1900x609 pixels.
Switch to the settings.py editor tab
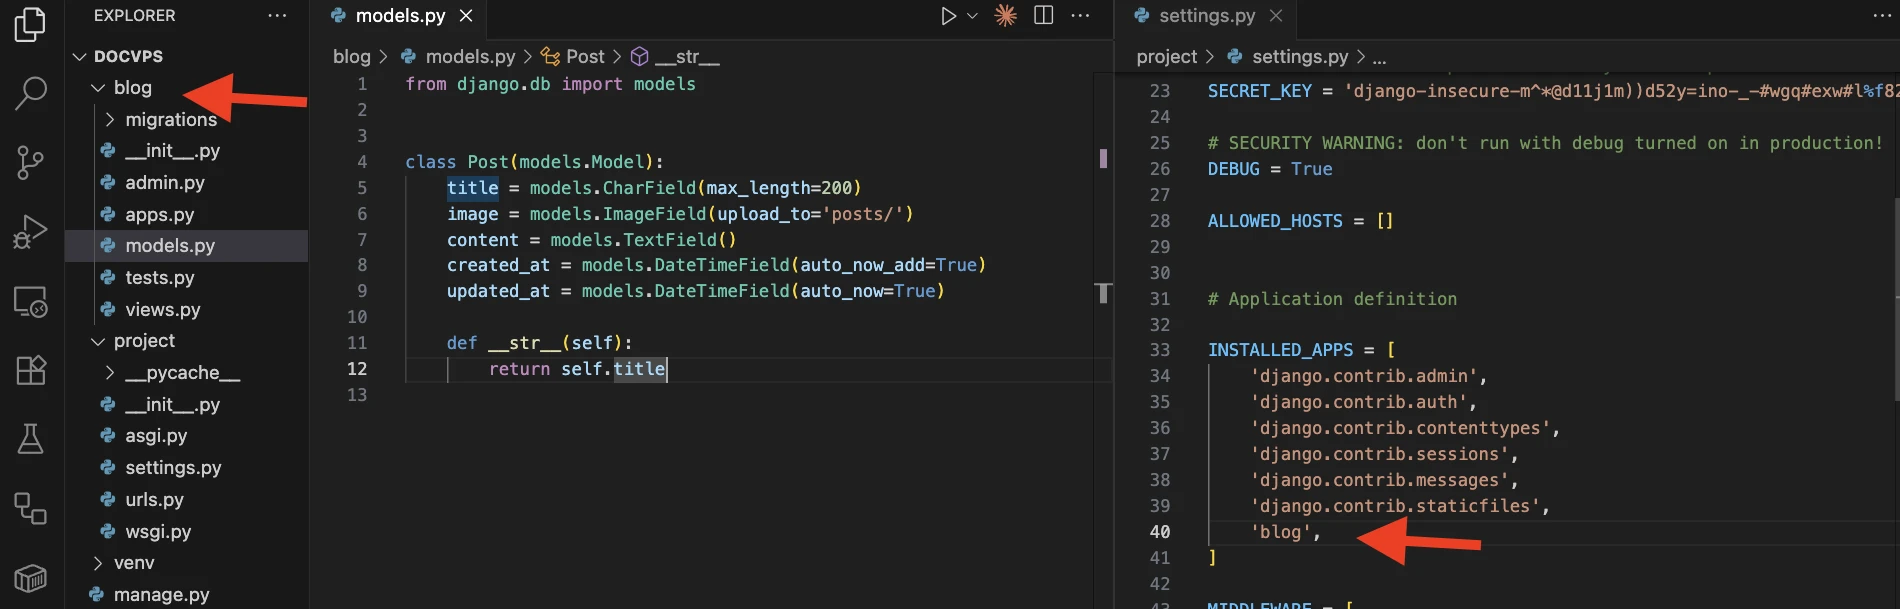[x=1206, y=16]
